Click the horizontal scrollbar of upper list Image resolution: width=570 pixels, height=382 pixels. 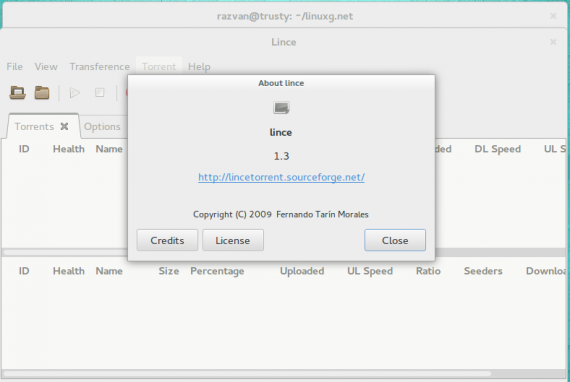click(65, 252)
